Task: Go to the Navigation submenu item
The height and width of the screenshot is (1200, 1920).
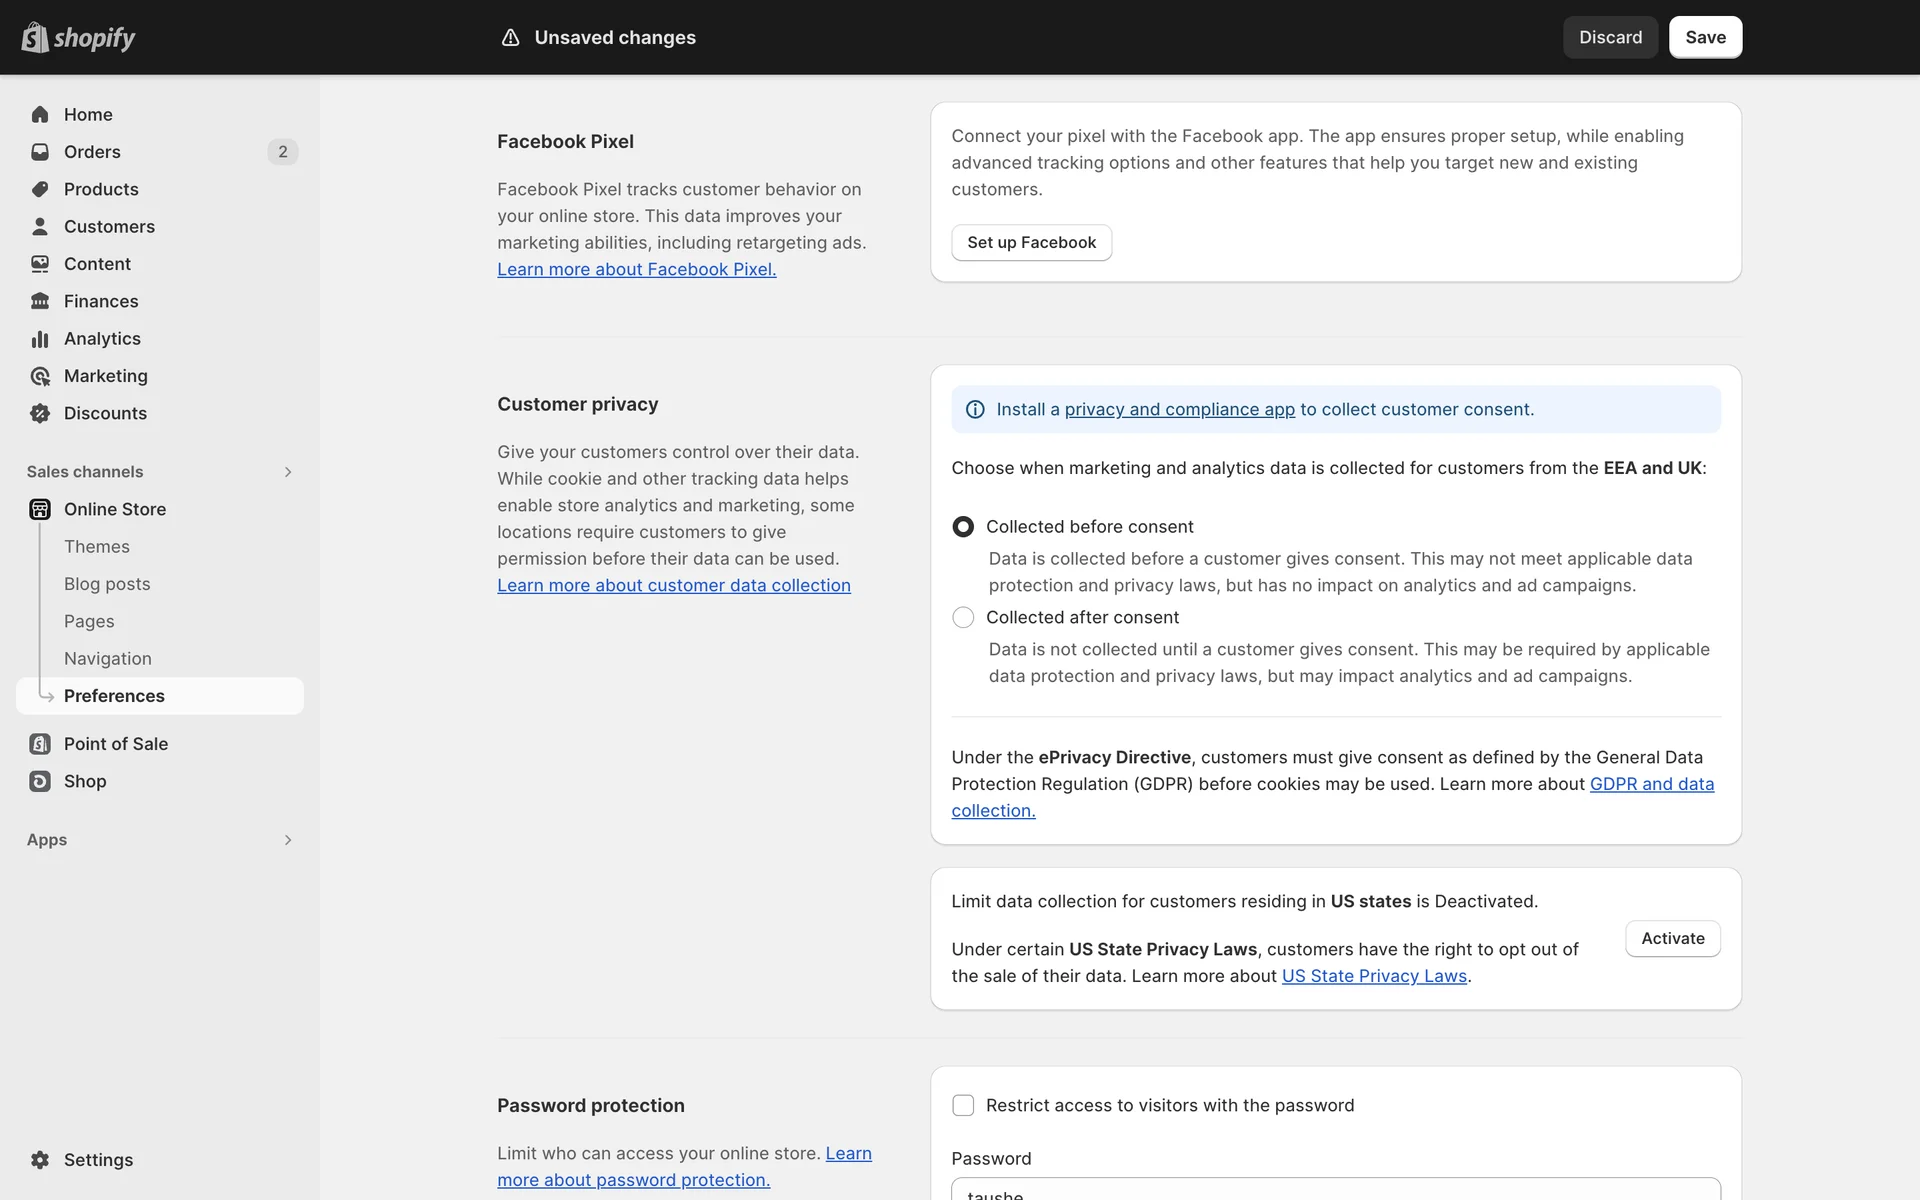Action: click(x=108, y=659)
